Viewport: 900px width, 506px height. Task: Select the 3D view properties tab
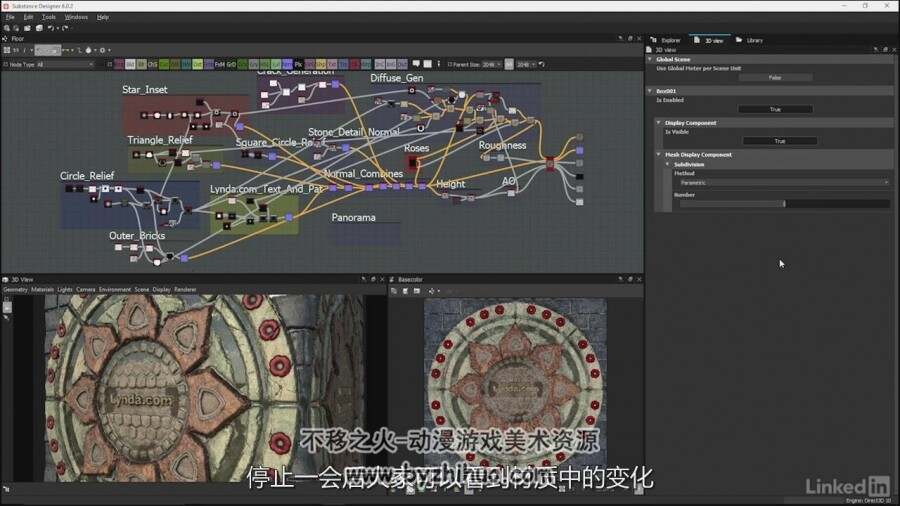pyautogui.click(x=709, y=40)
